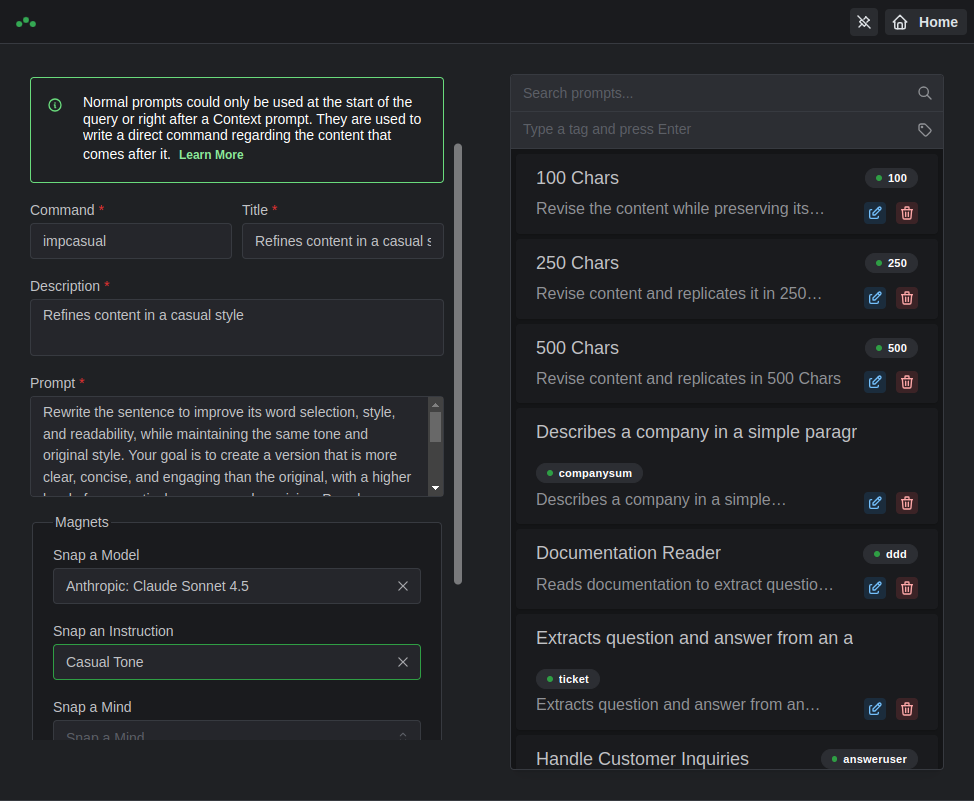Select the Handle Customer Inquiries prompt
This screenshot has height=801, width=974.
click(x=642, y=759)
